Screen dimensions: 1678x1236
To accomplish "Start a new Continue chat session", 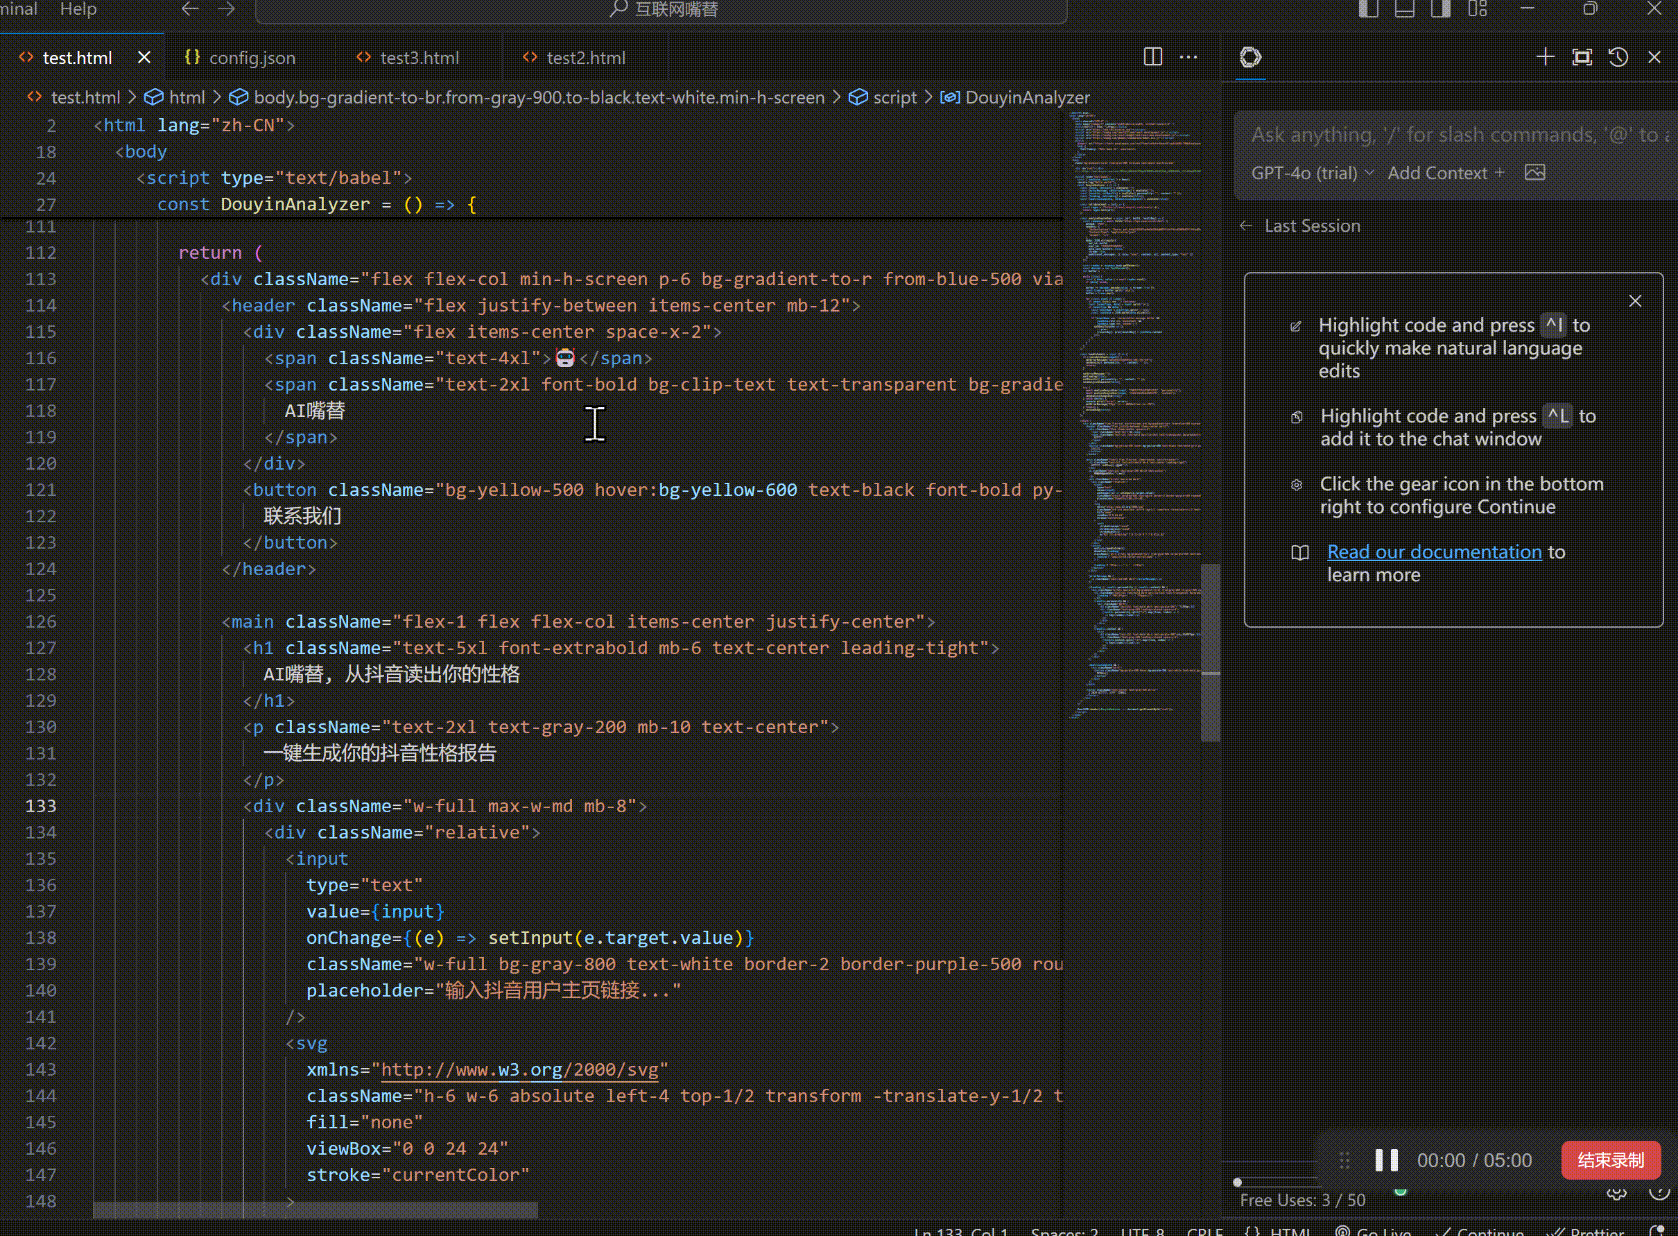I will 1545,57.
